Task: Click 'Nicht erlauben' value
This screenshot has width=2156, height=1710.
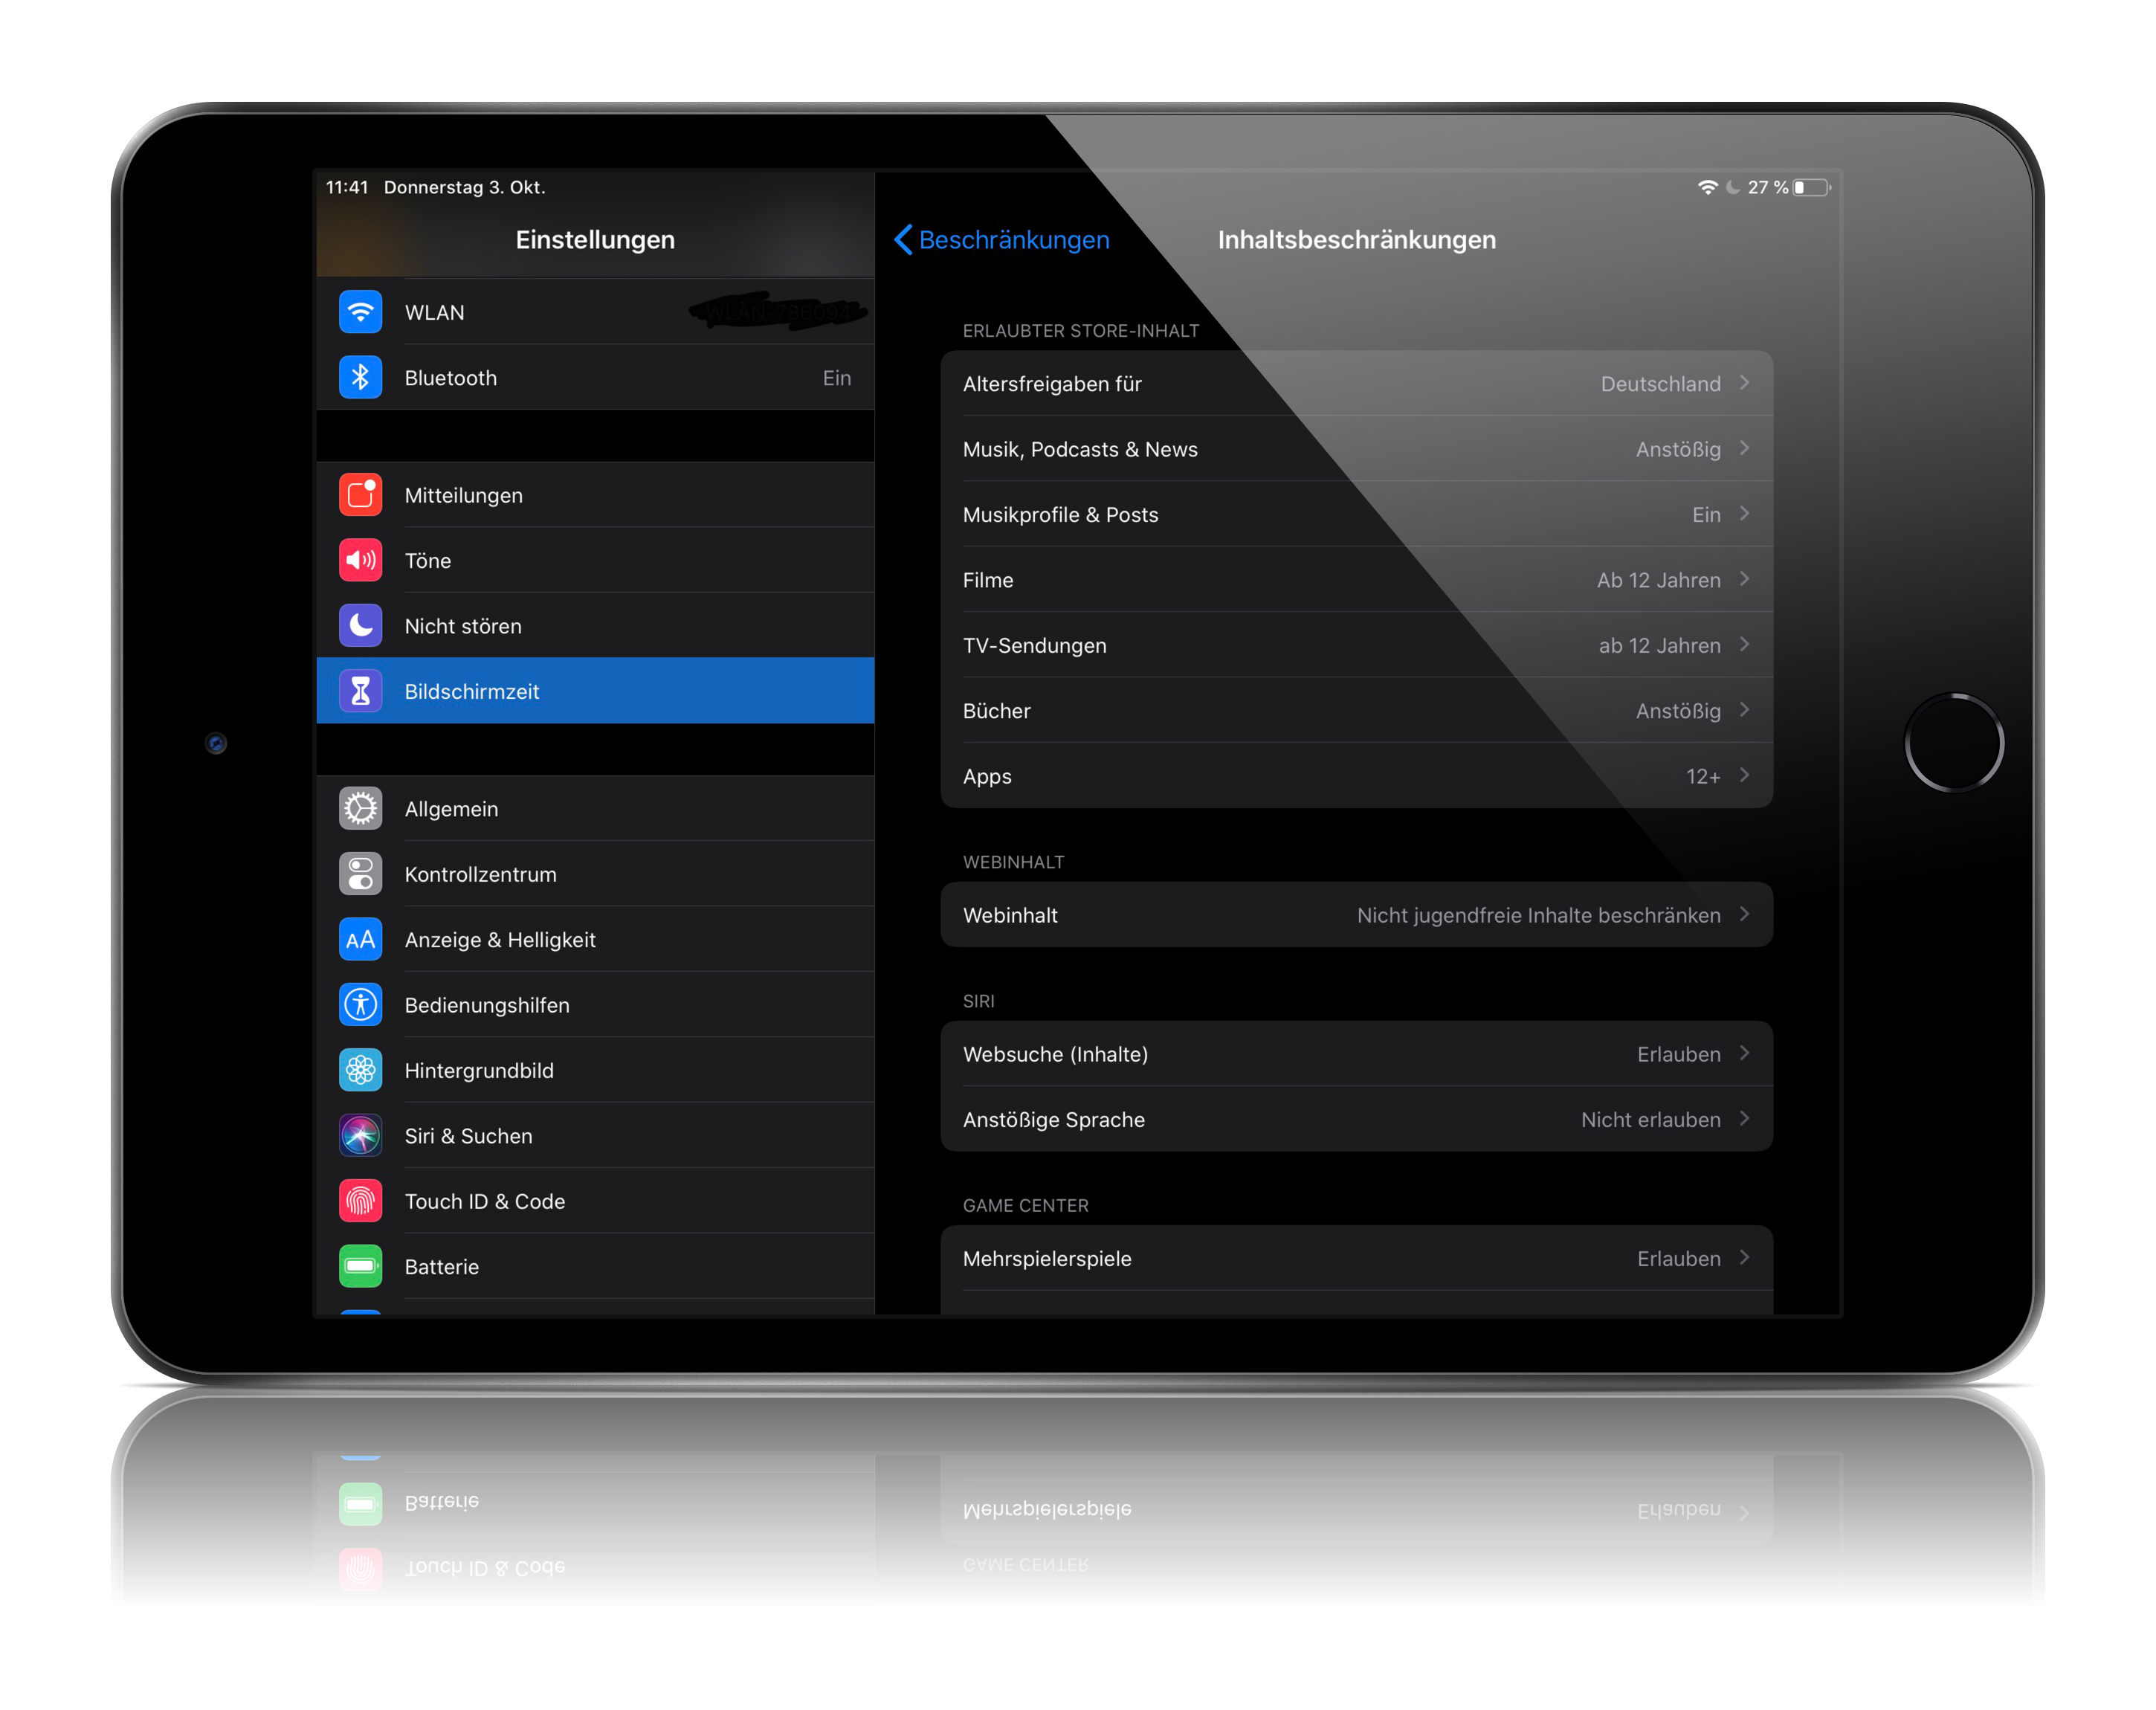Action: point(1650,1120)
